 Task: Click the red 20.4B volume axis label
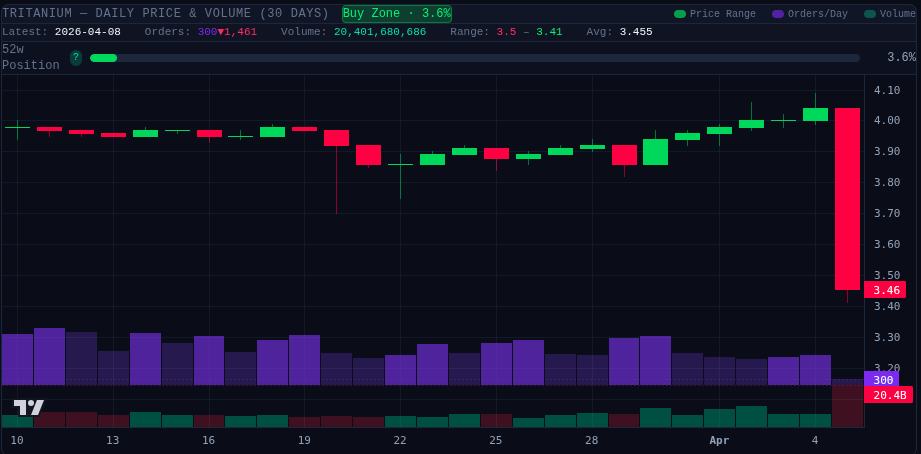click(x=888, y=395)
